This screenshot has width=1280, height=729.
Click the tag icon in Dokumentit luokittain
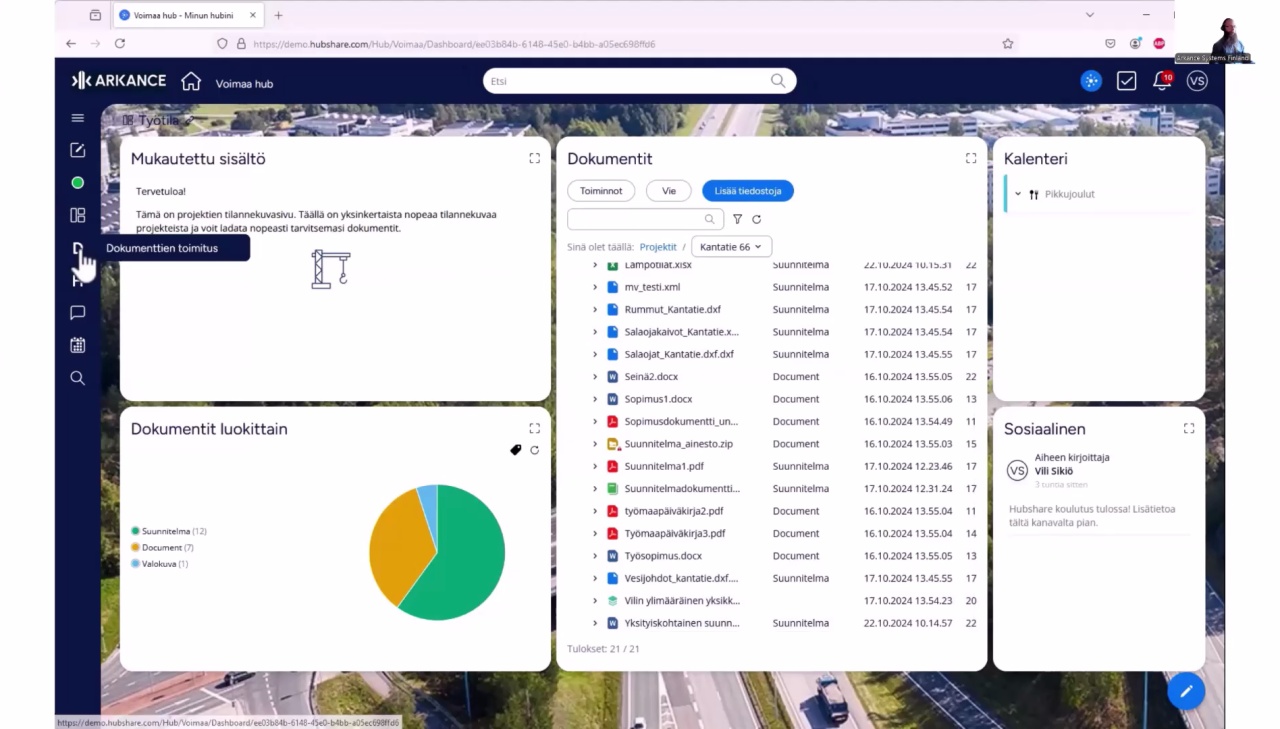[516, 450]
